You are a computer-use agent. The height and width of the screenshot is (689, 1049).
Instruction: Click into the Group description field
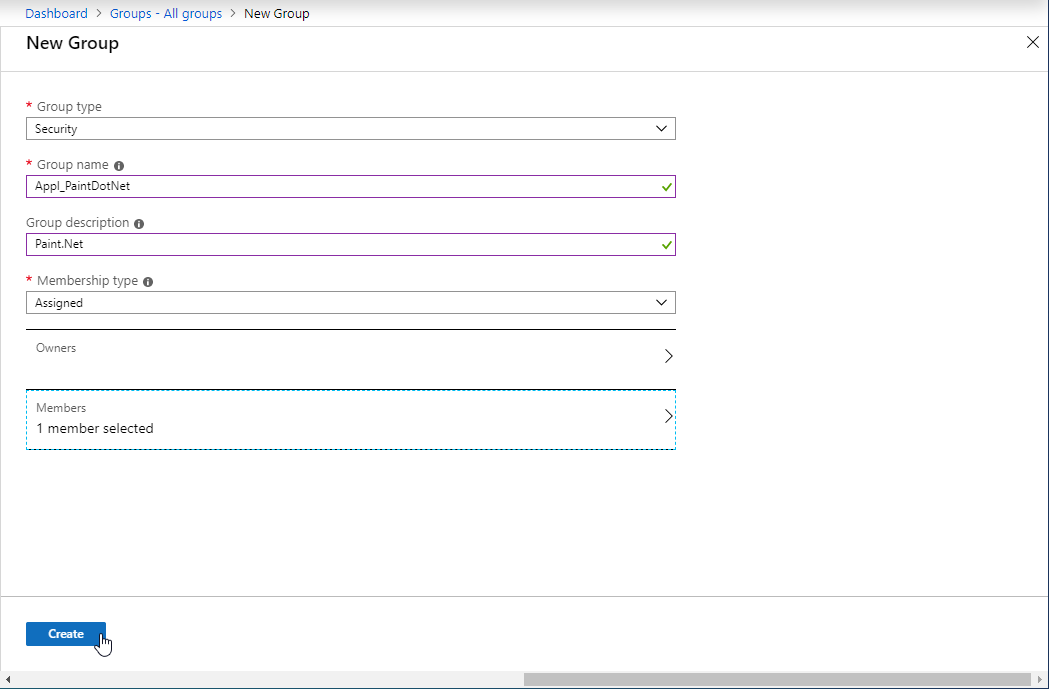coord(340,245)
